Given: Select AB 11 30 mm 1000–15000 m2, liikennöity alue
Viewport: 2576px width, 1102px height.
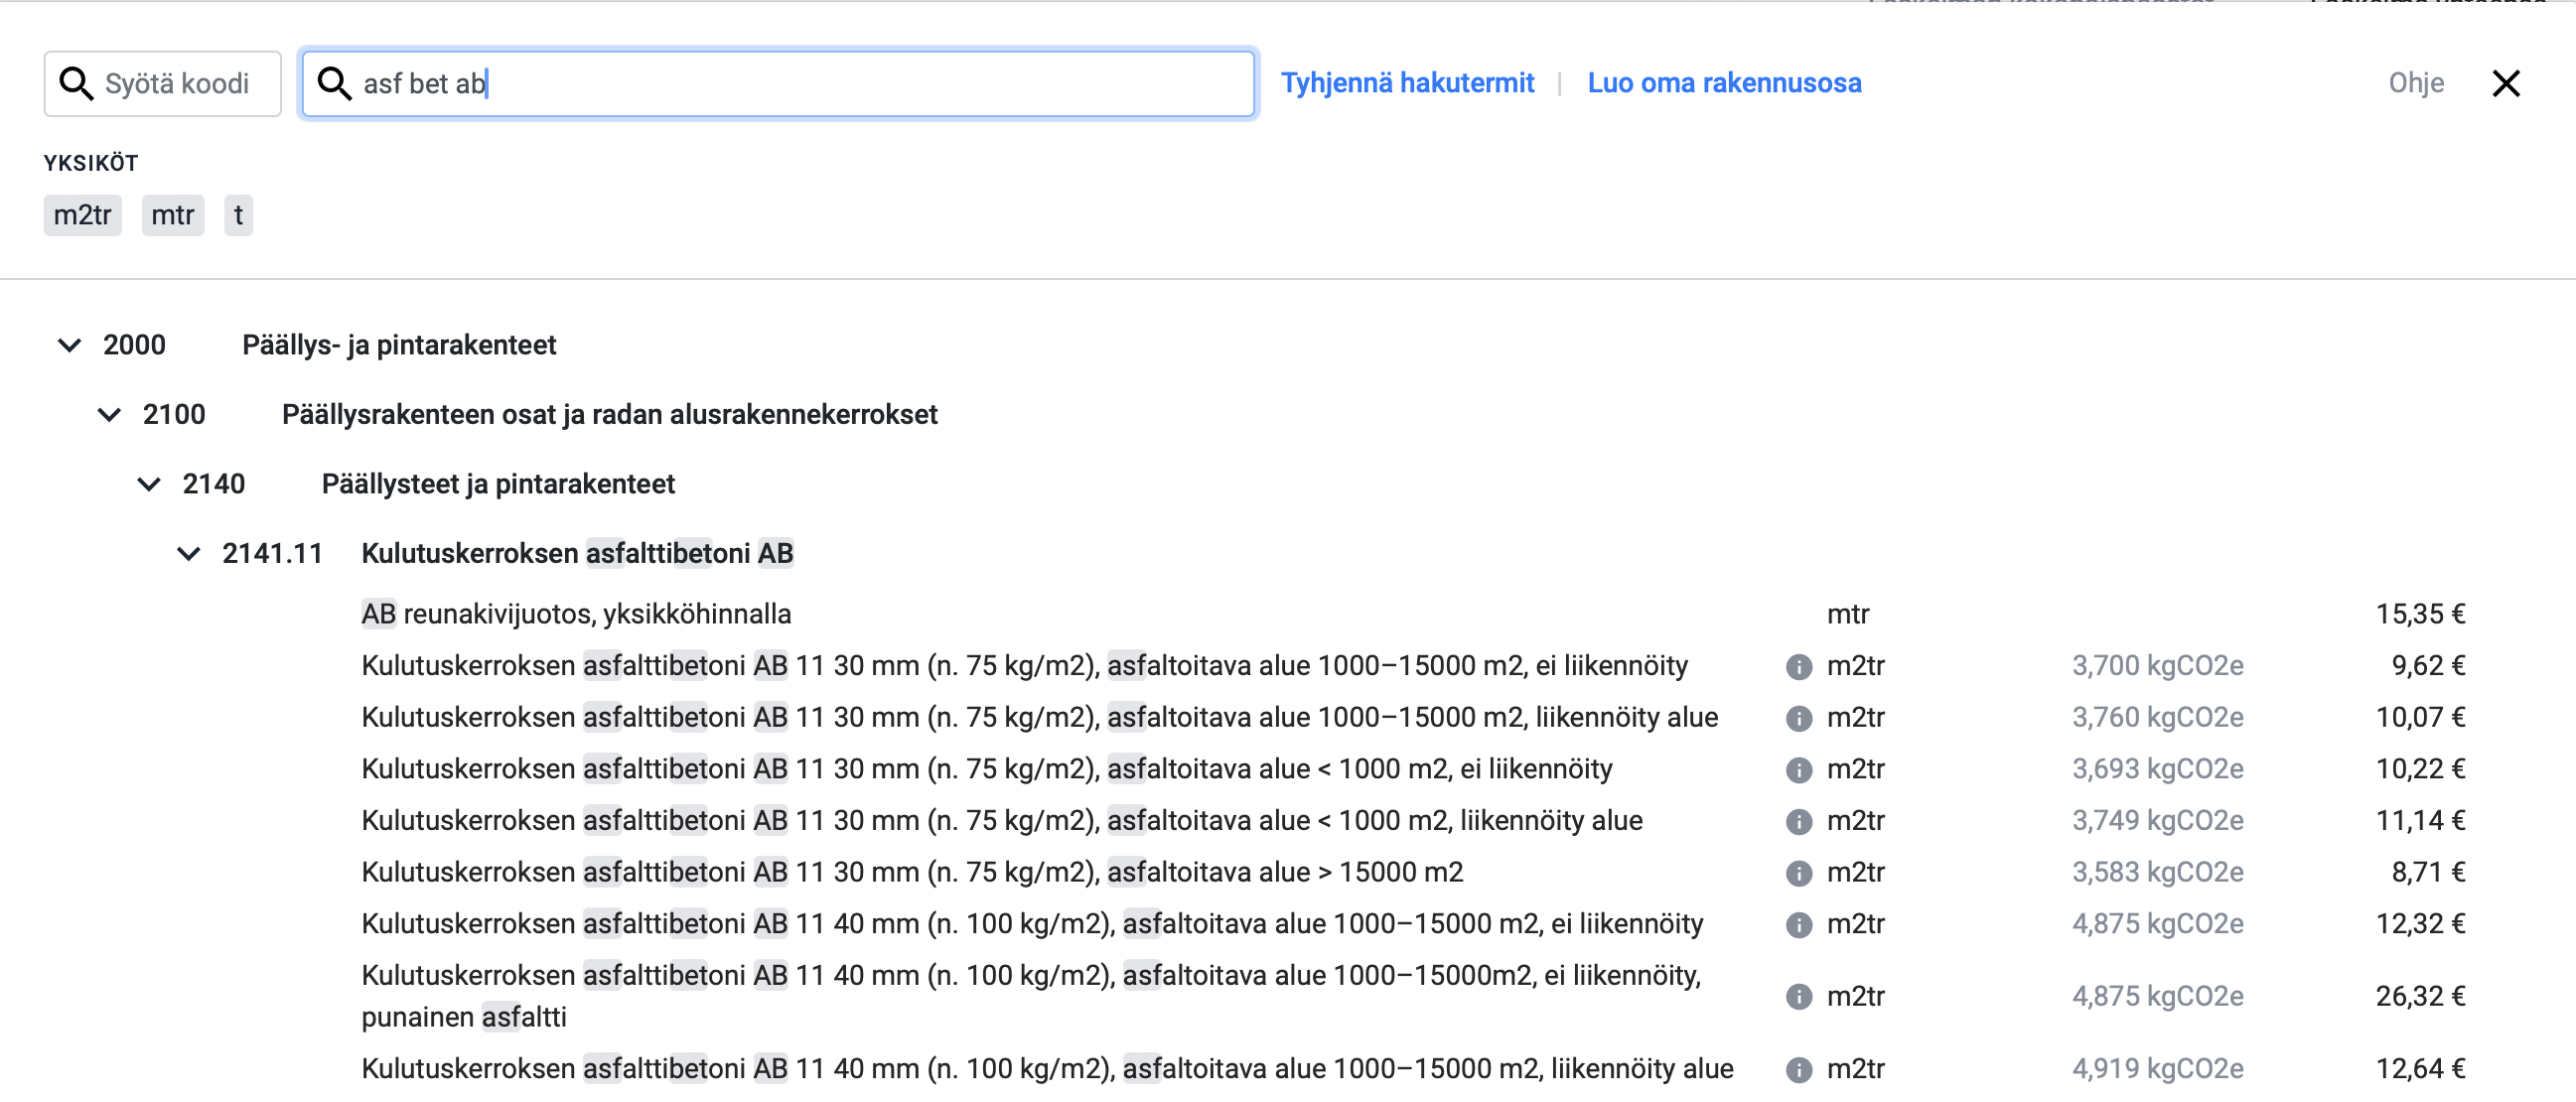Looking at the screenshot, I should coord(1039,718).
